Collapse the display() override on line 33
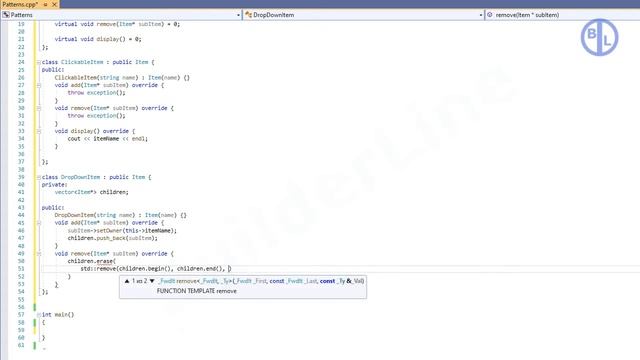Image resolution: width=640 pixels, height=360 pixels. (x=38, y=131)
